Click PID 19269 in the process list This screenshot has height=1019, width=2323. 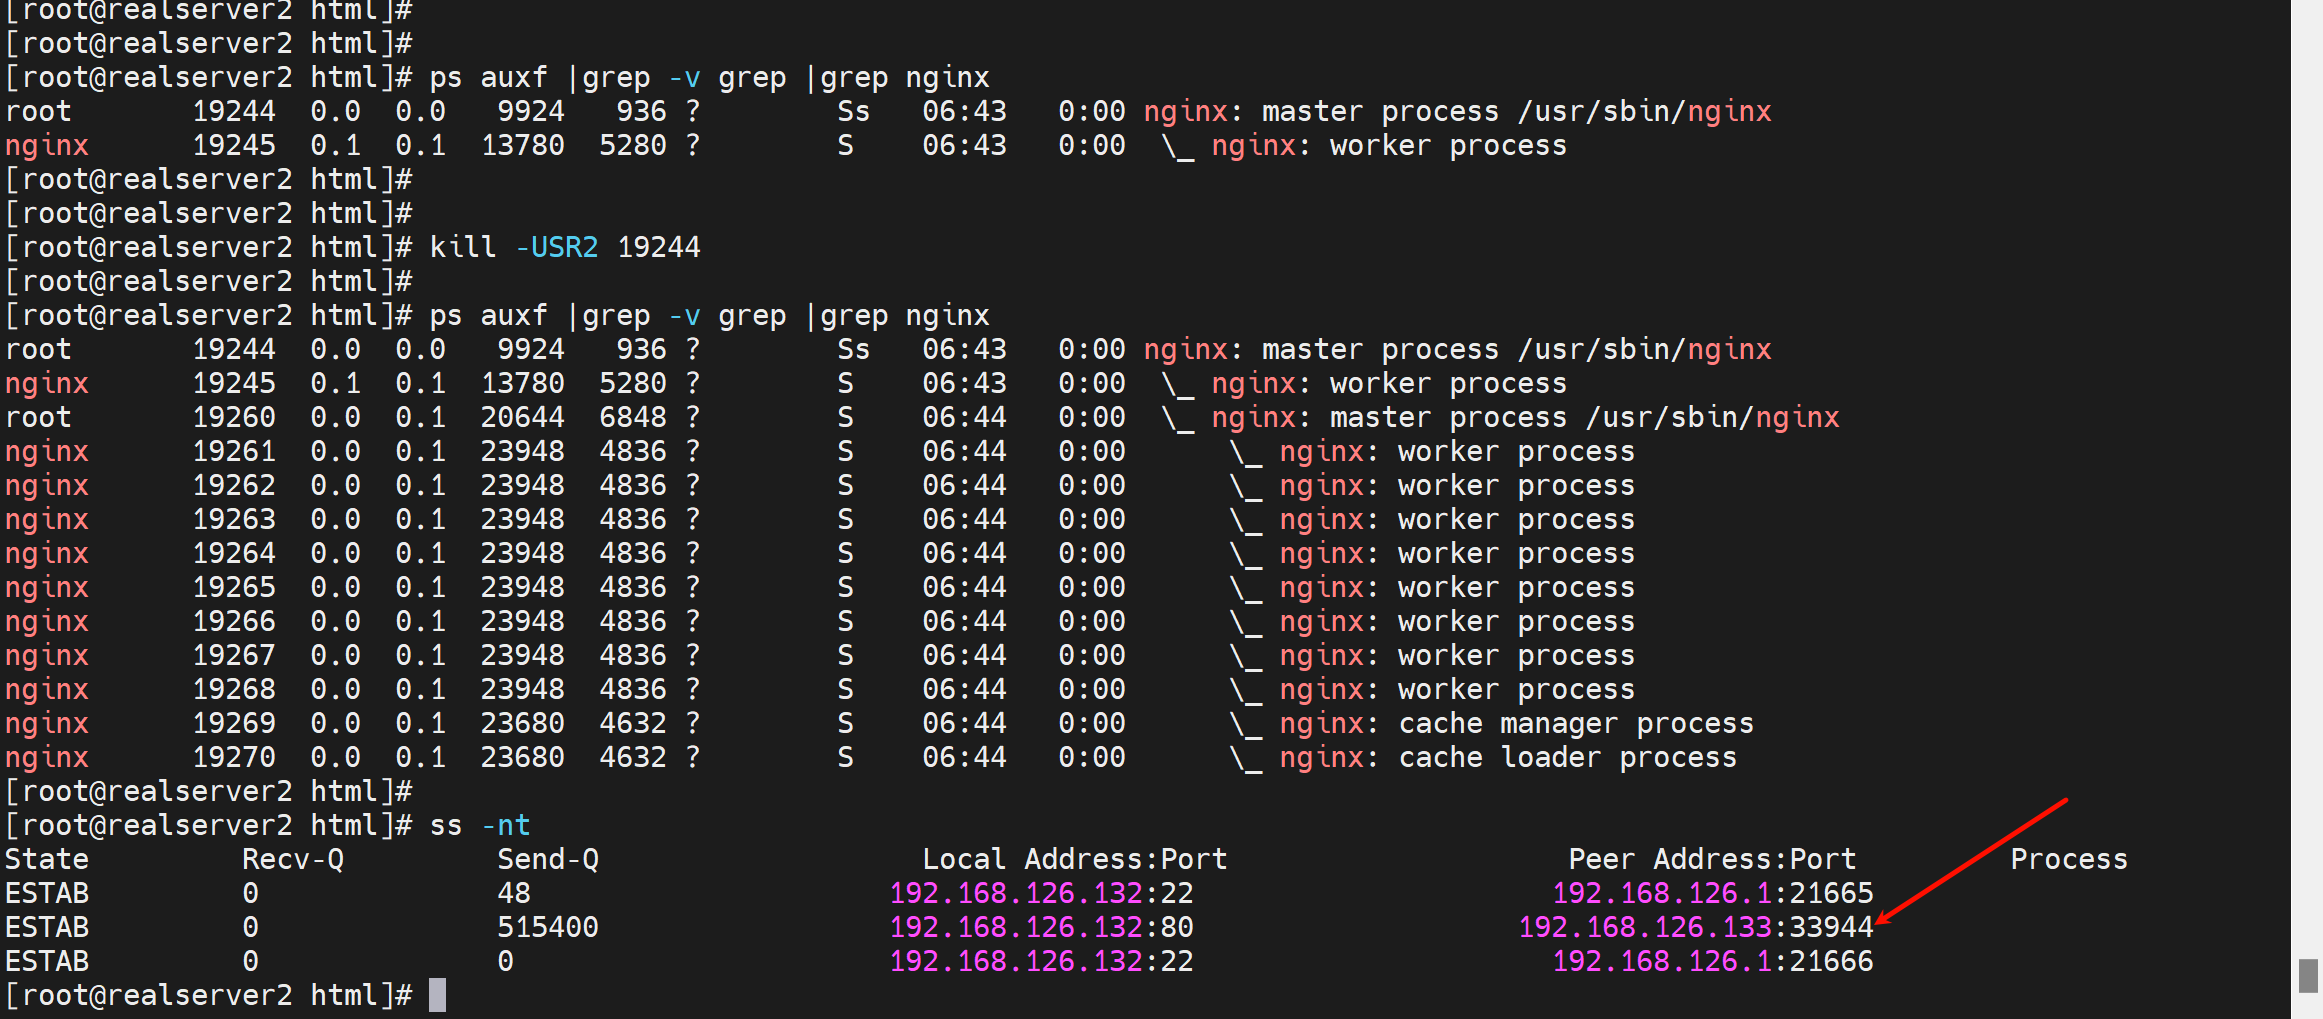233,723
